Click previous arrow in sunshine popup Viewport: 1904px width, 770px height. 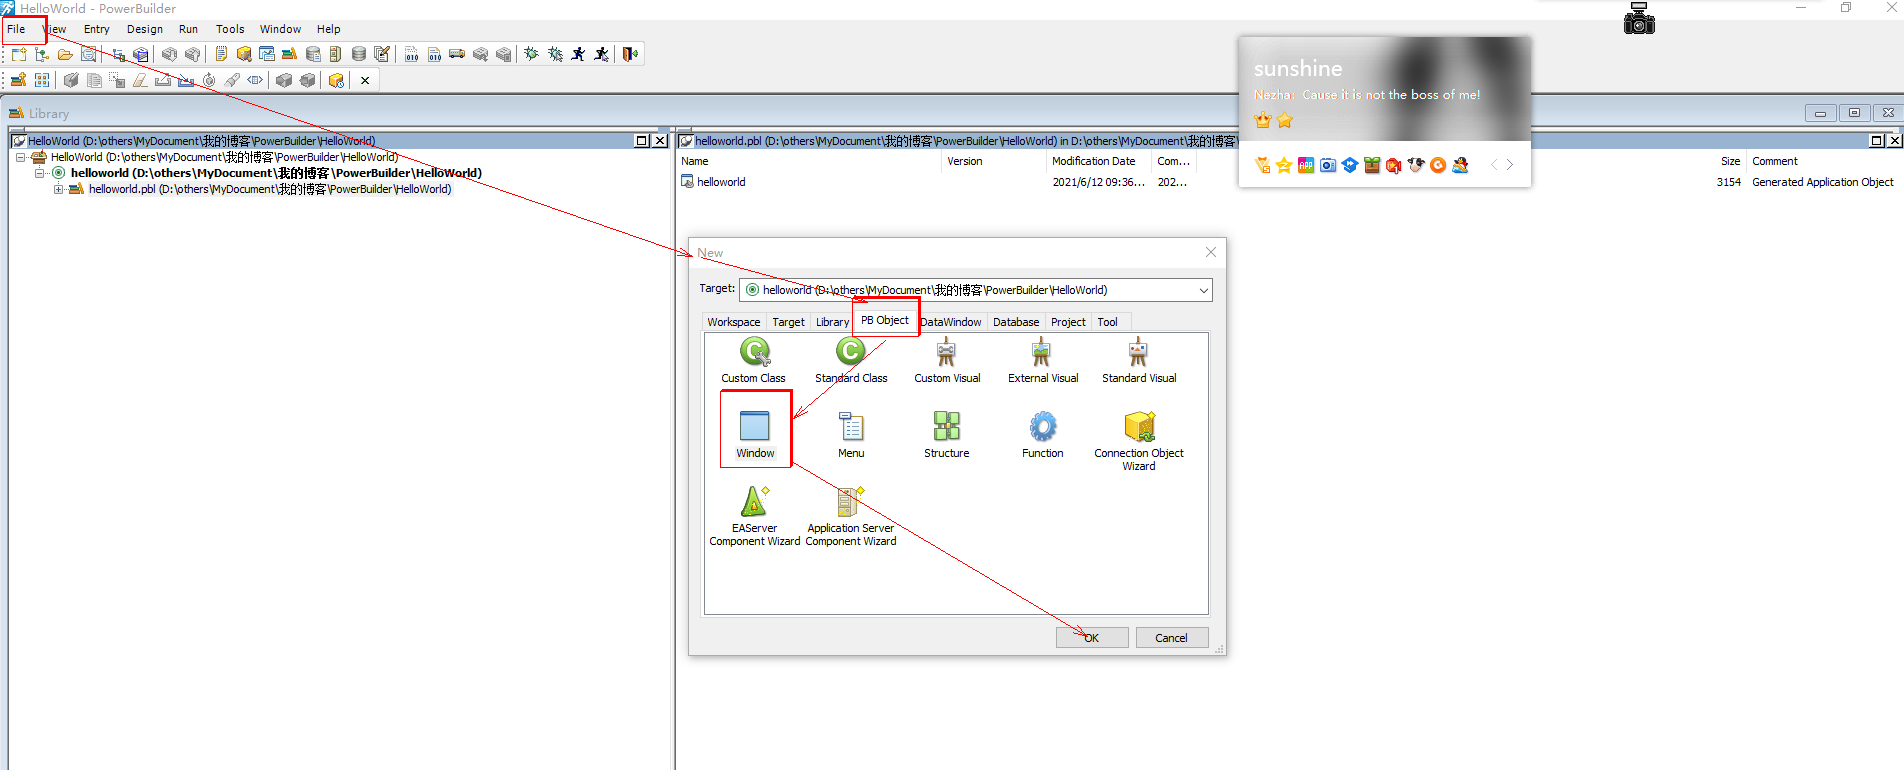pos(1494,165)
